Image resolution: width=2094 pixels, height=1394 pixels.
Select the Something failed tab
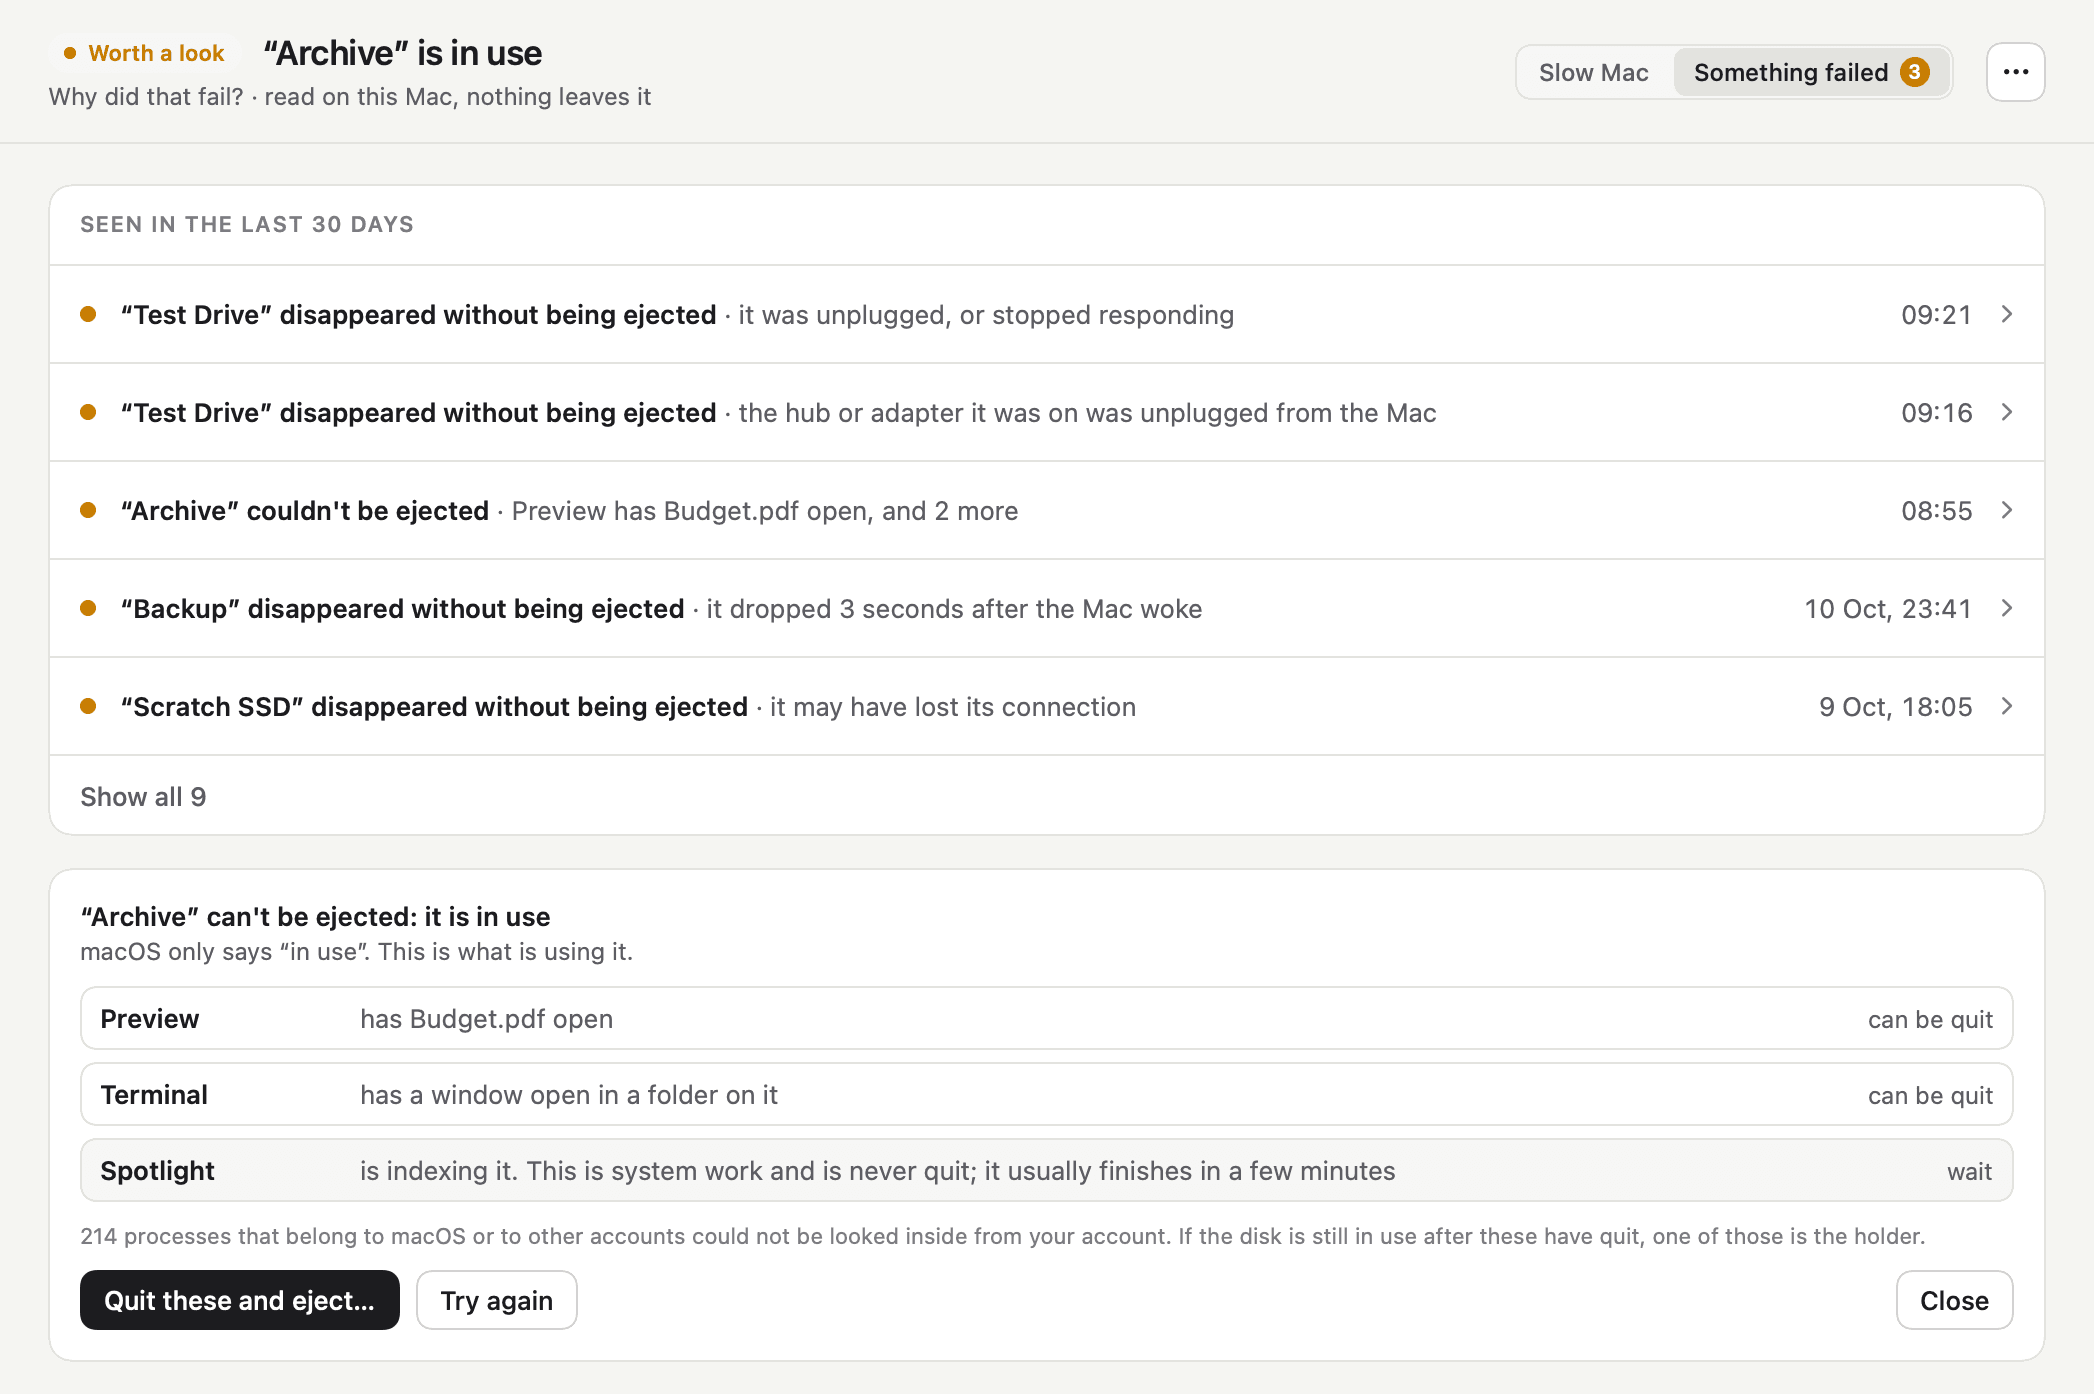[1811, 72]
